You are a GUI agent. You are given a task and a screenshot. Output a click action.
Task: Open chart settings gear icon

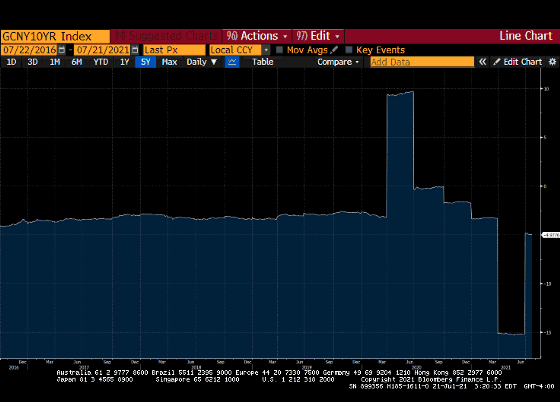552,62
